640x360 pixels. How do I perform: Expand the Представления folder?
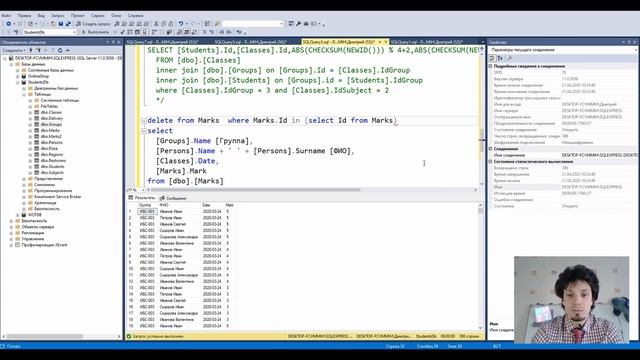24,179
